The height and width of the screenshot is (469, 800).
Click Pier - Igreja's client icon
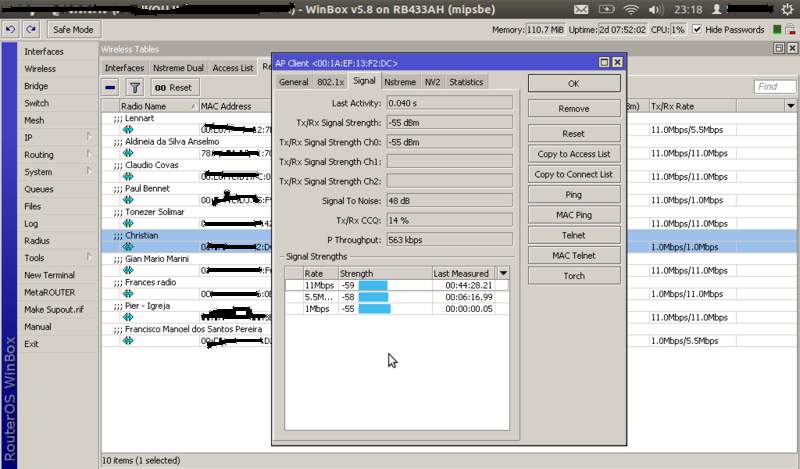pos(128,317)
